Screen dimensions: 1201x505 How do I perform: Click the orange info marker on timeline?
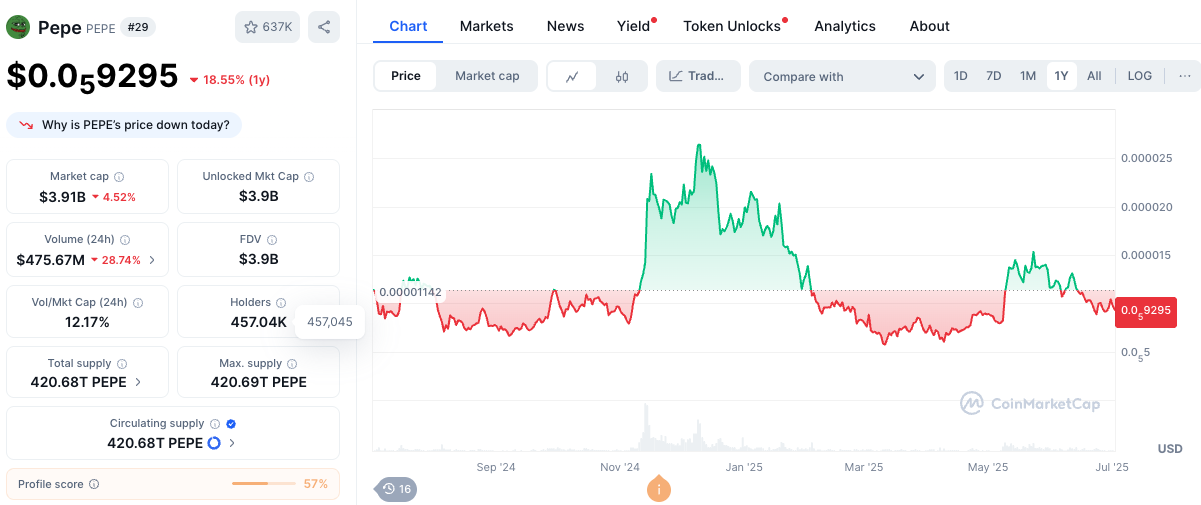coord(658,489)
